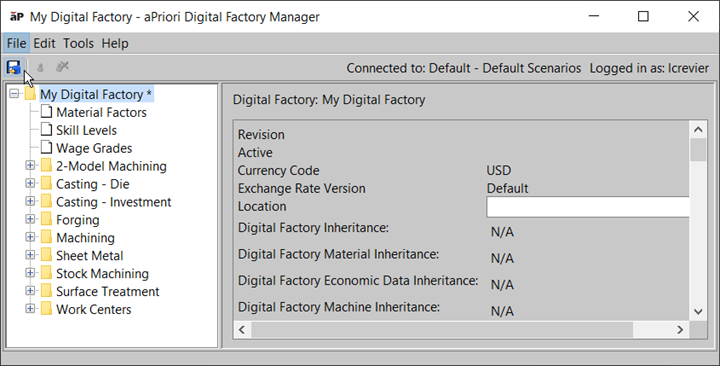
Task: Open the Edit menu
Action: [45, 44]
